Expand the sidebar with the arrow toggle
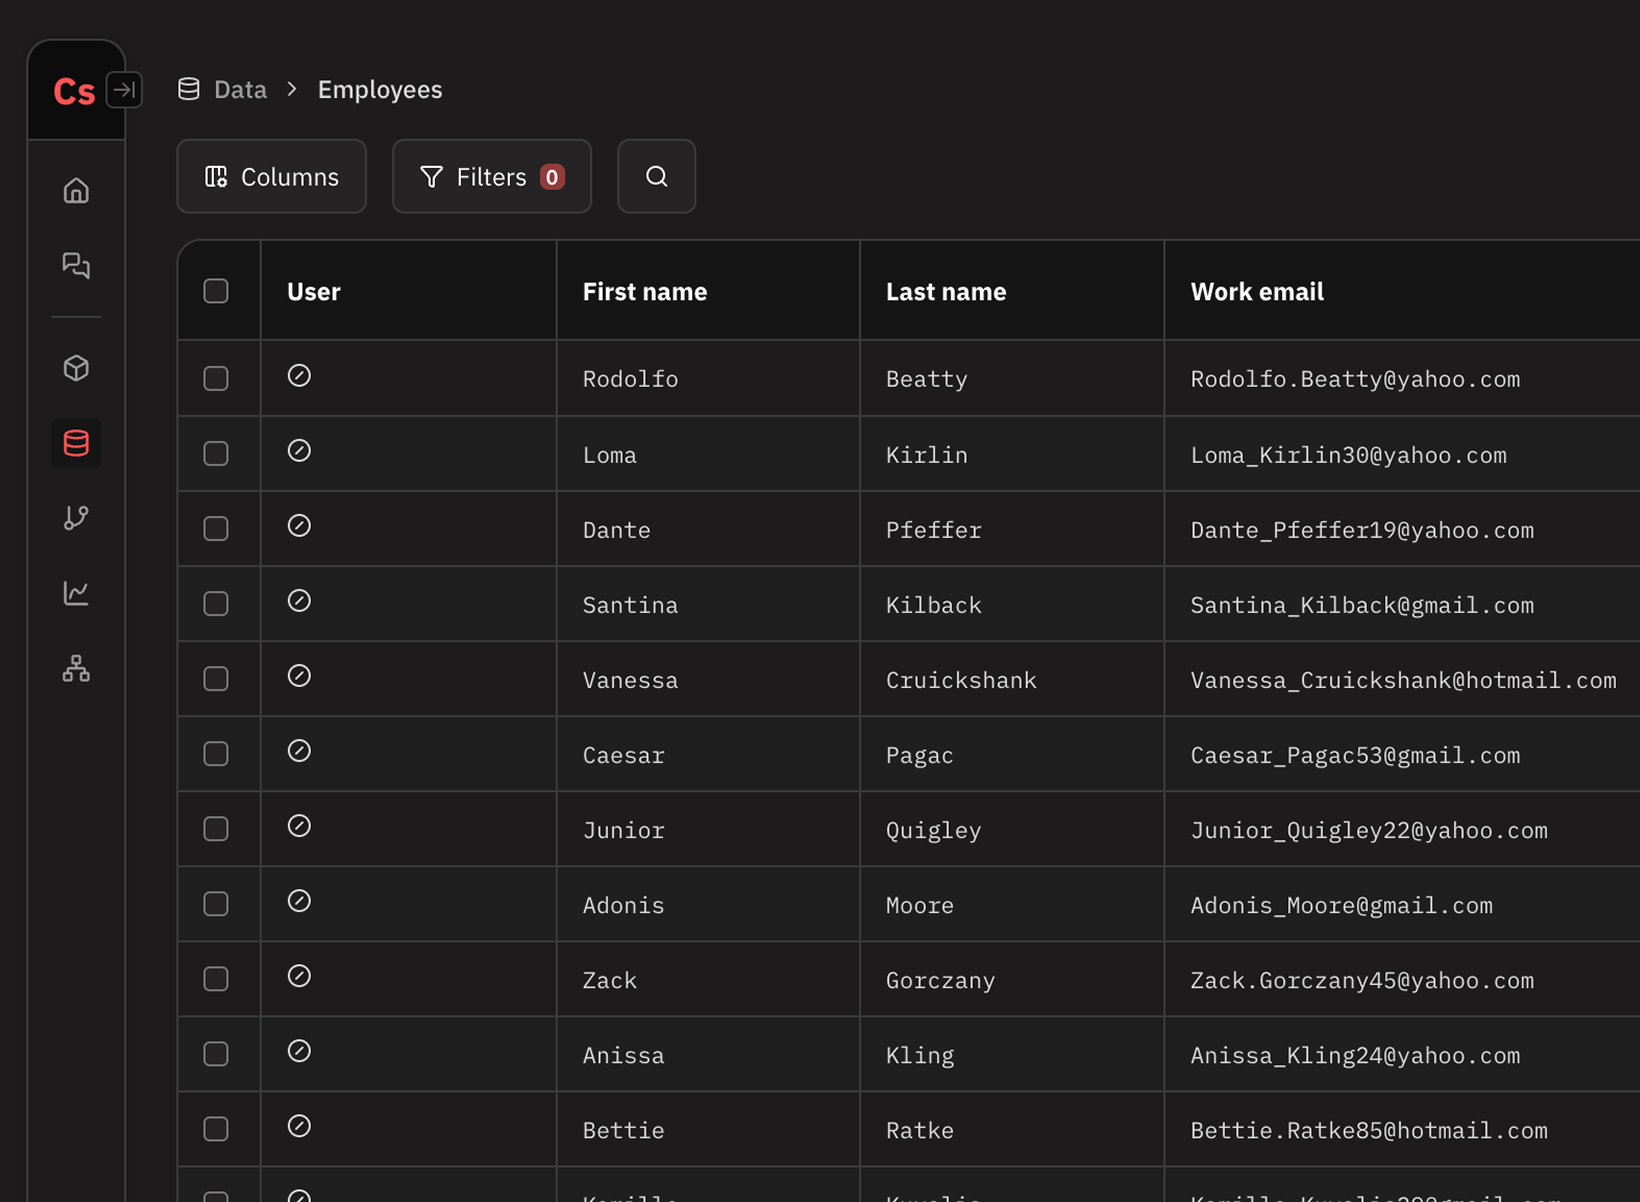 124,90
